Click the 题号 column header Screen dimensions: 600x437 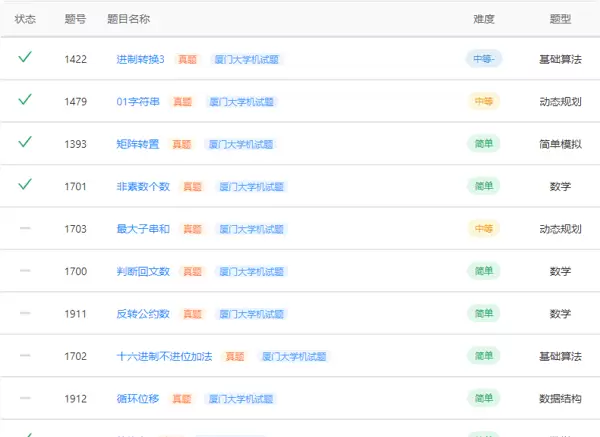75,19
